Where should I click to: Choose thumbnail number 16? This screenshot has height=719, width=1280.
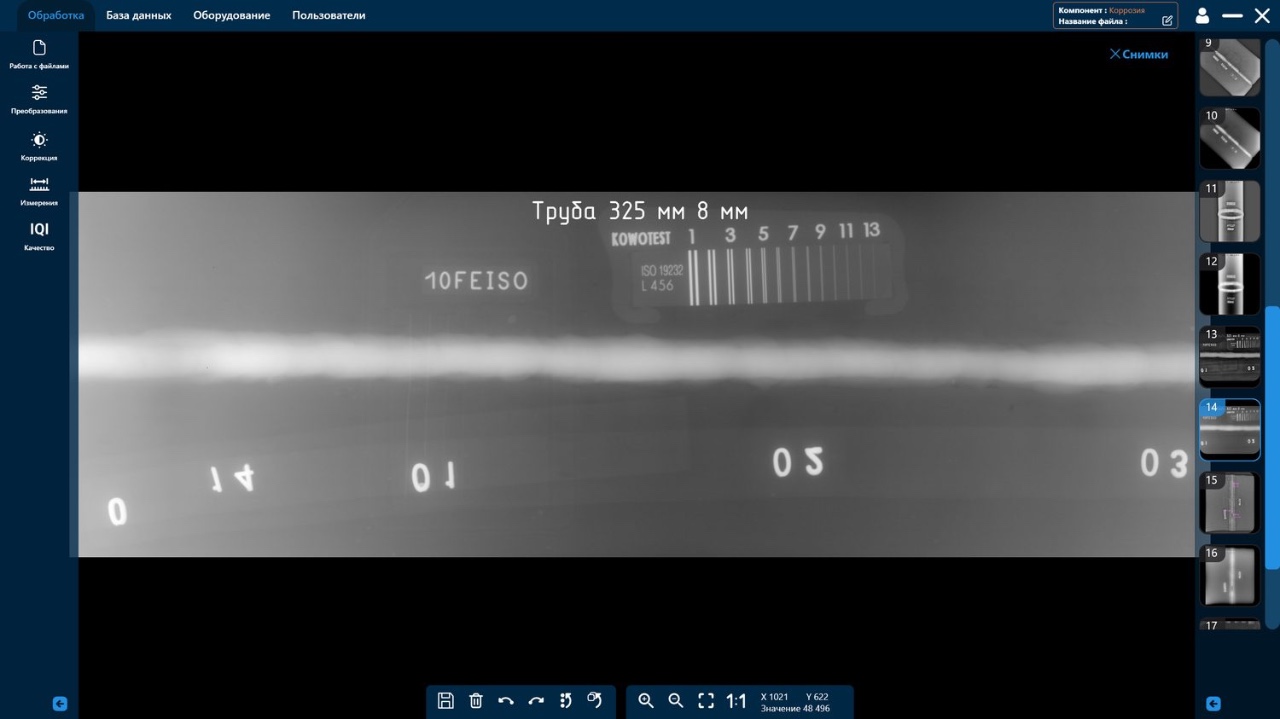pos(1230,576)
